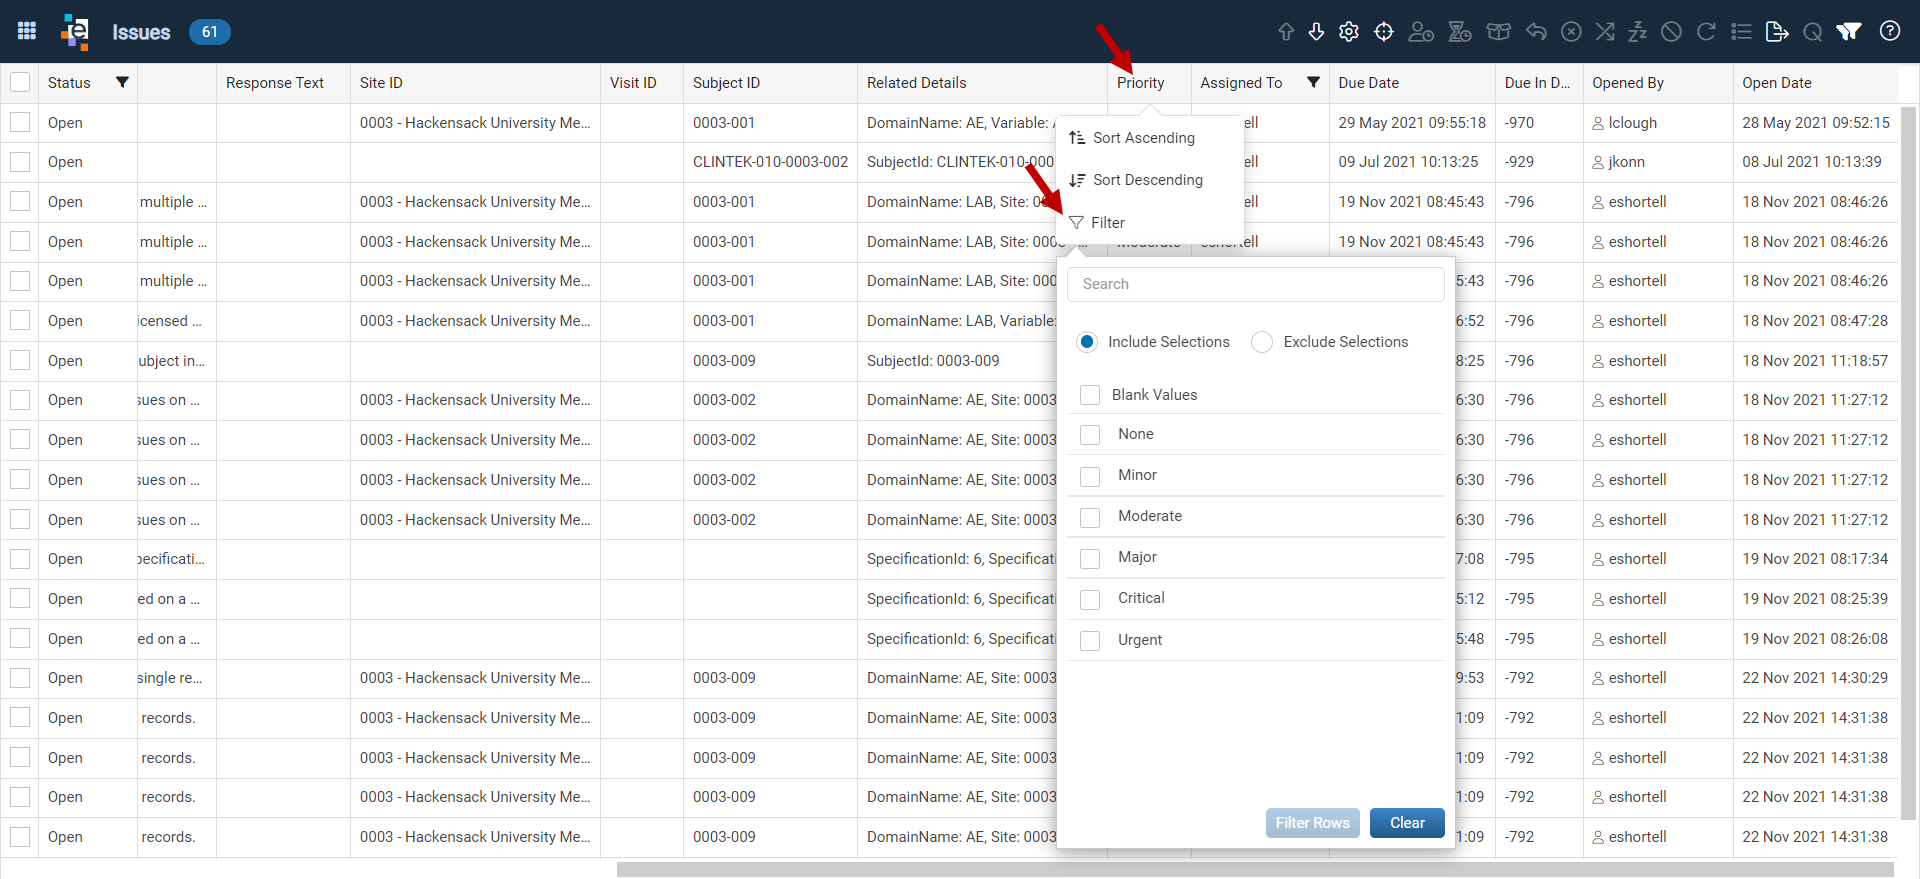Viewport: 1920px width, 879px height.
Task: Select Exclude Selections radio button
Action: tap(1262, 342)
